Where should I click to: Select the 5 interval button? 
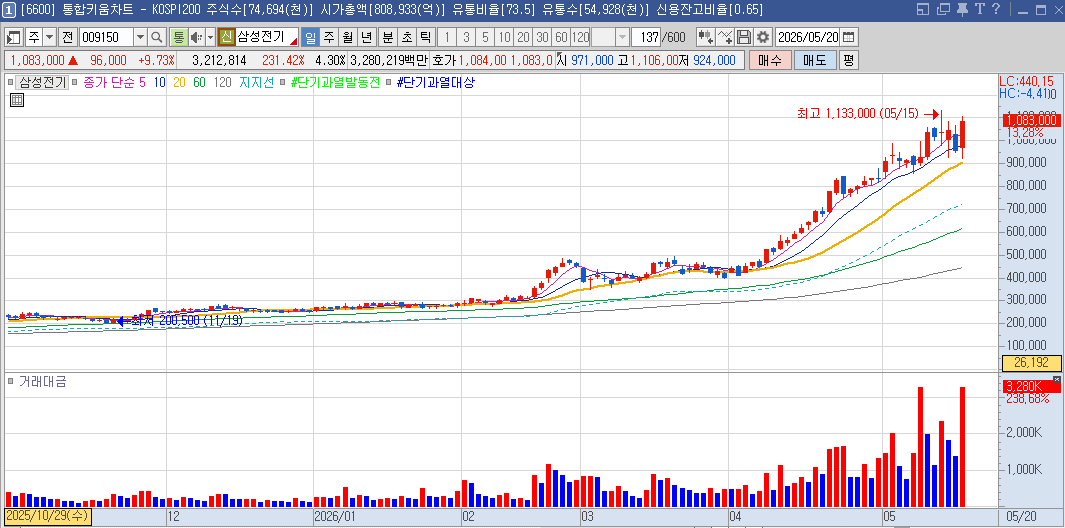(485, 37)
